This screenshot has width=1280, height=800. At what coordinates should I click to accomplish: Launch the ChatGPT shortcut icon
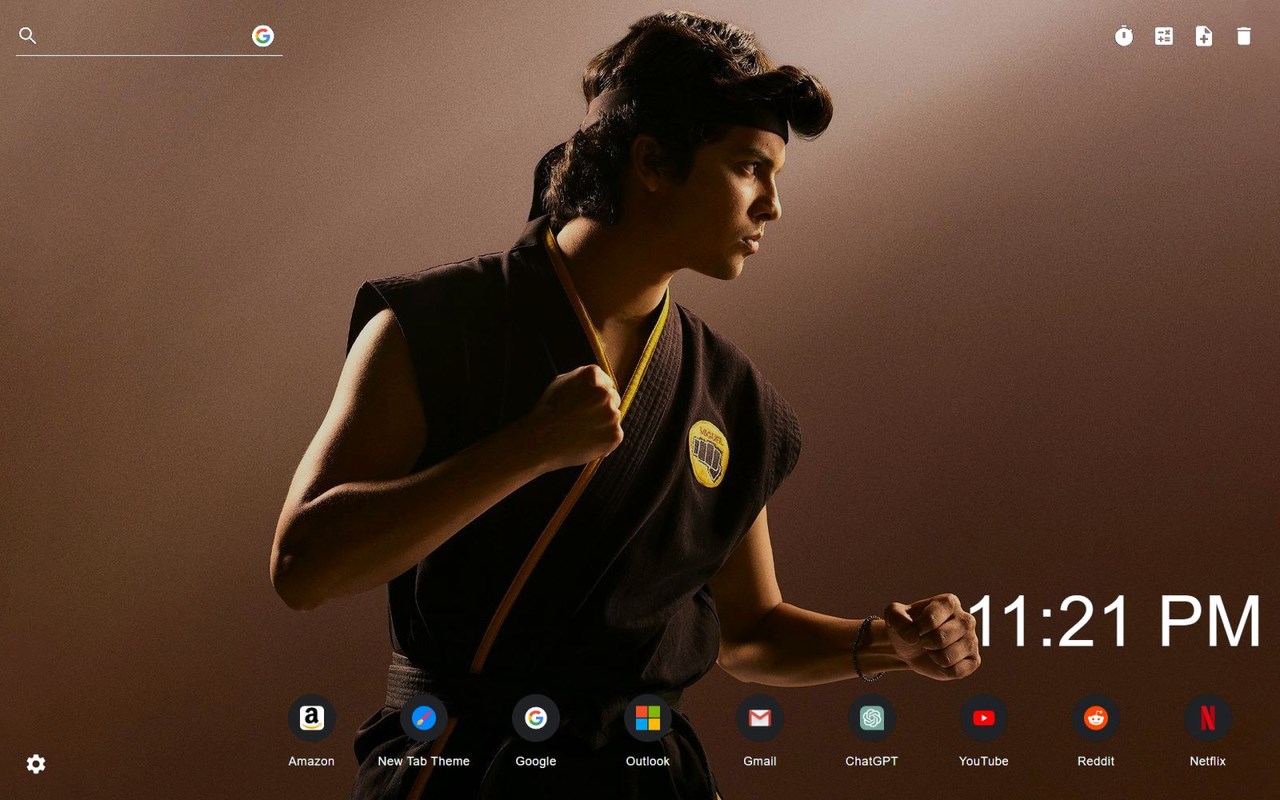pyautogui.click(x=872, y=718)
